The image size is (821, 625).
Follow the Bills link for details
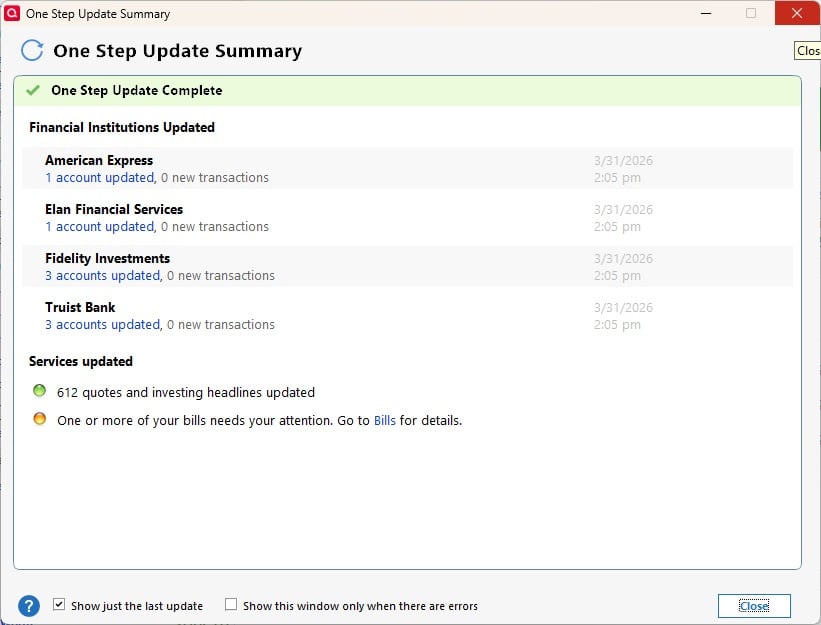point(384,420)
